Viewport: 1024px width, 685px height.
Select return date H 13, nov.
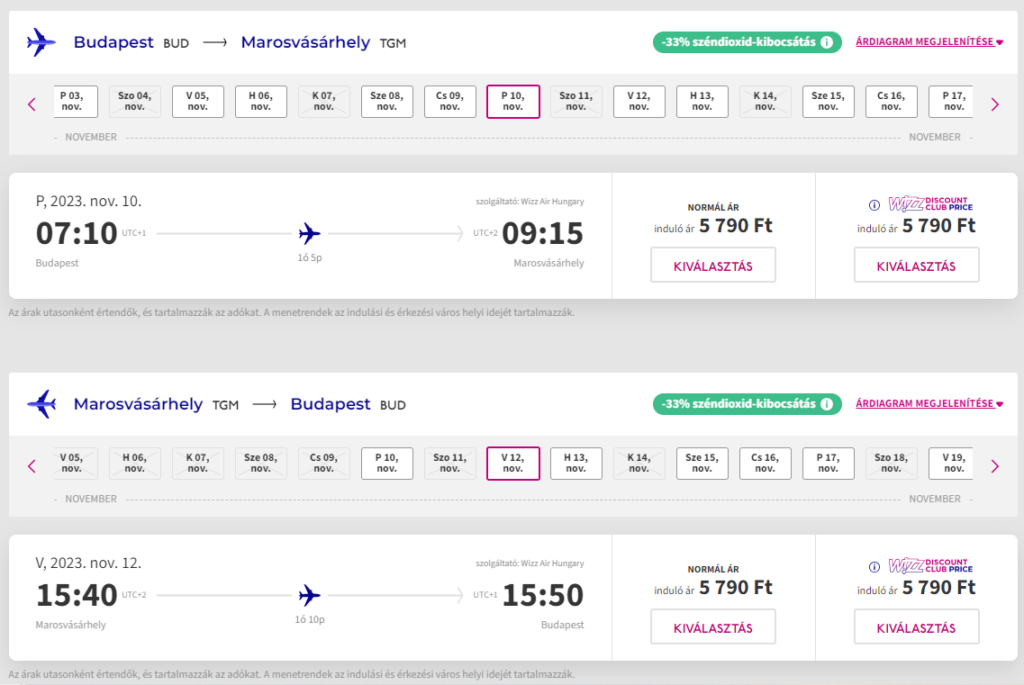(576, 463)
